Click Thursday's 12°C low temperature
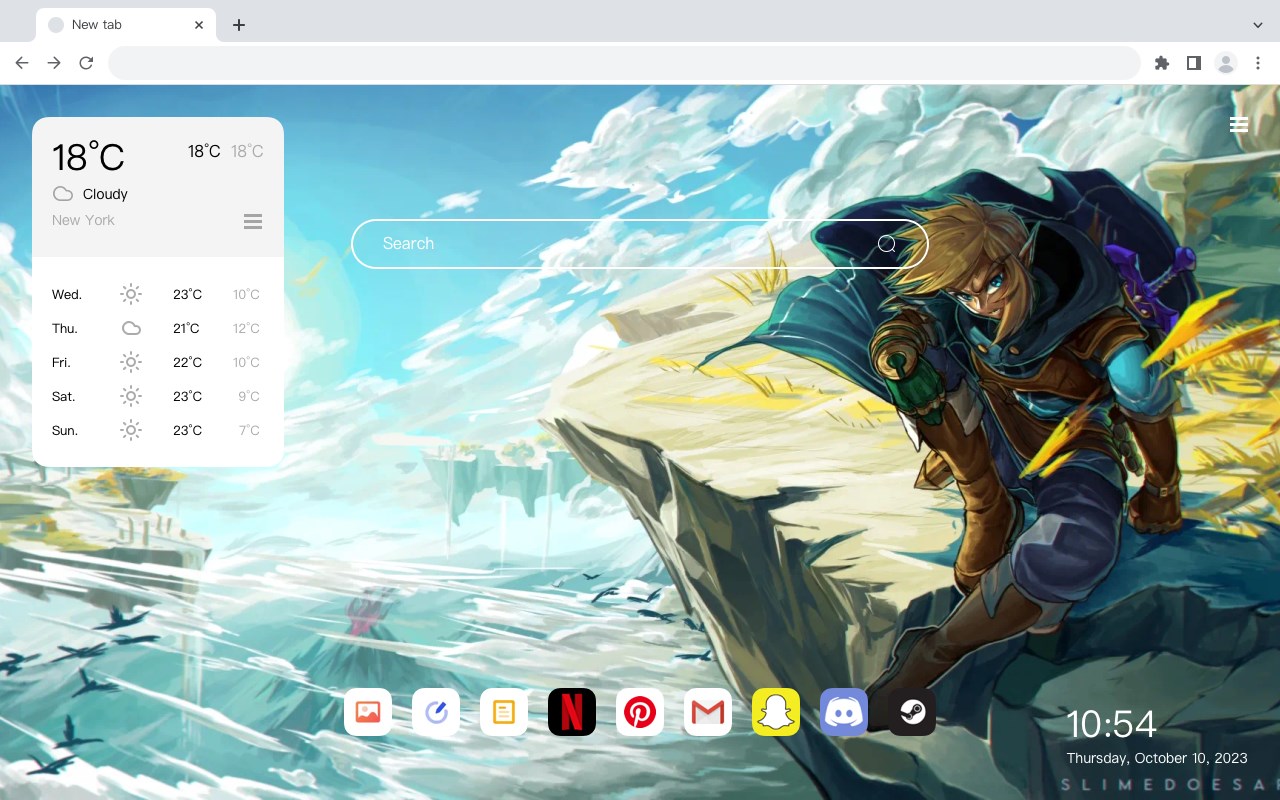1280x800 pixels. pyautogui.click(x=246, y=328)
